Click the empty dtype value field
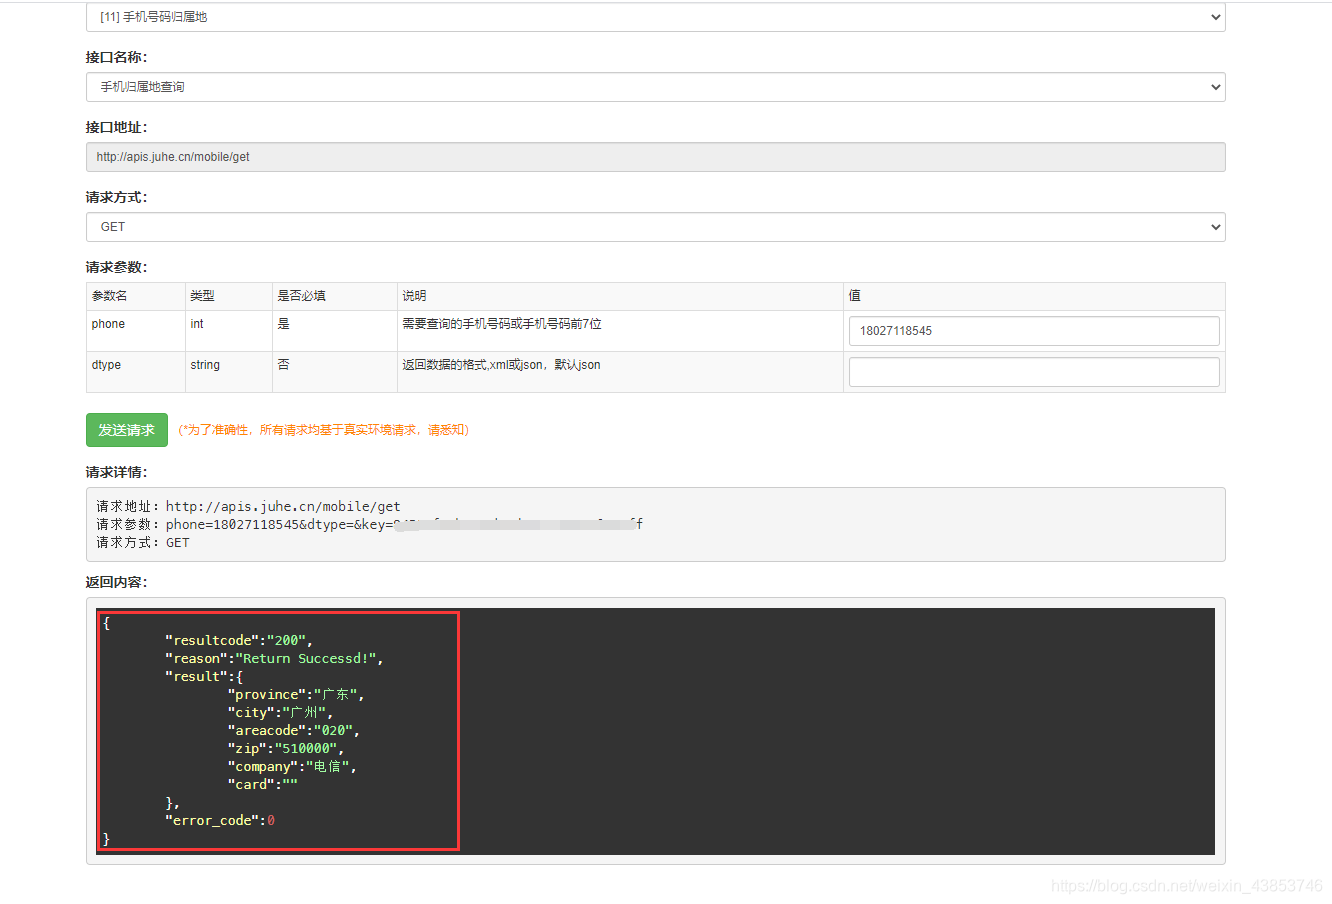The image size is (1332, 904). pyautogui.click(x=1034, y=372)
